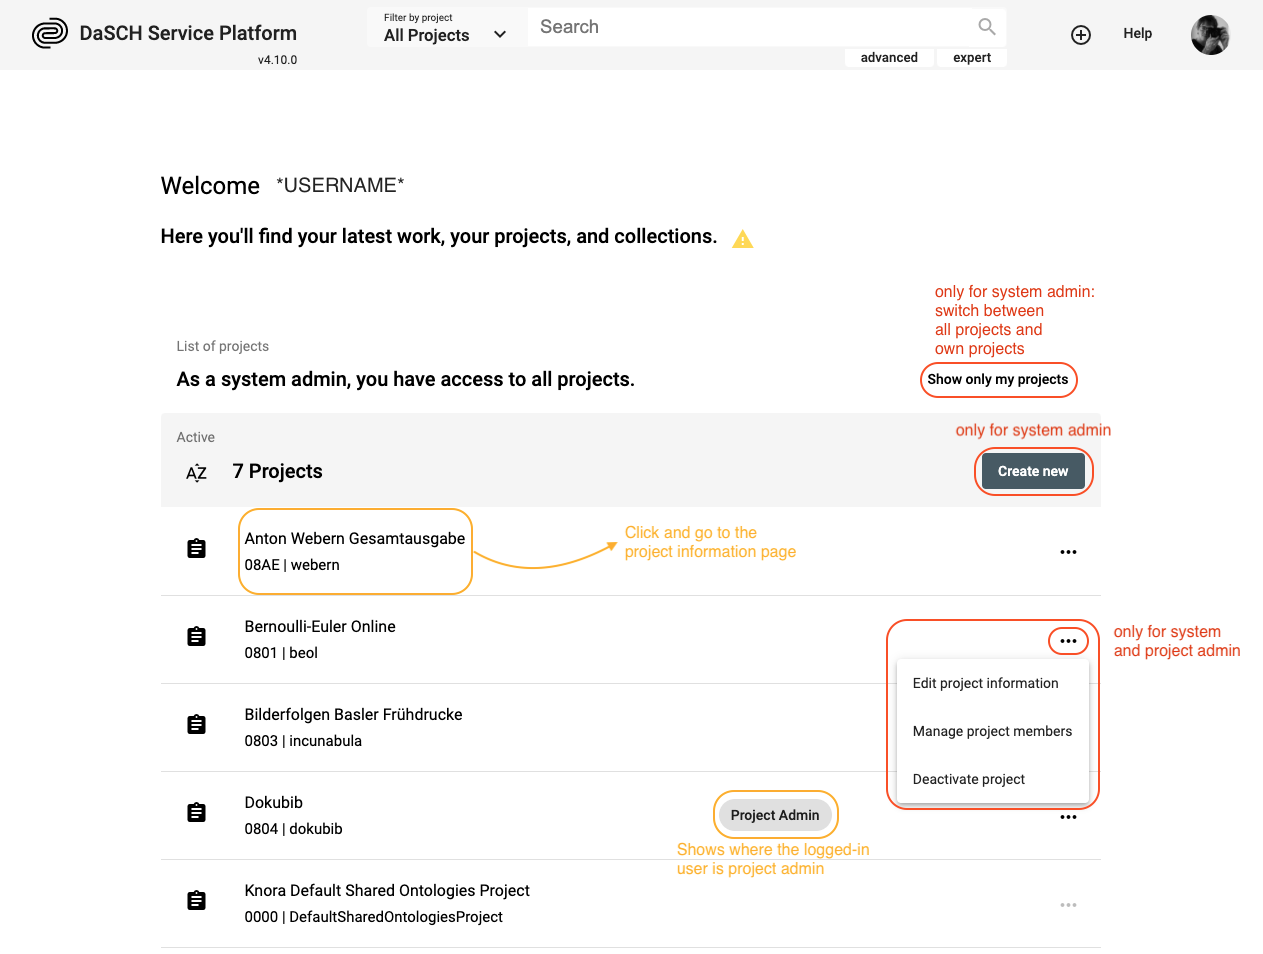Click the yellow warning triangle icon
Image resolution: width=1263 pixels, height=954 pixels.
pos(742,239)
